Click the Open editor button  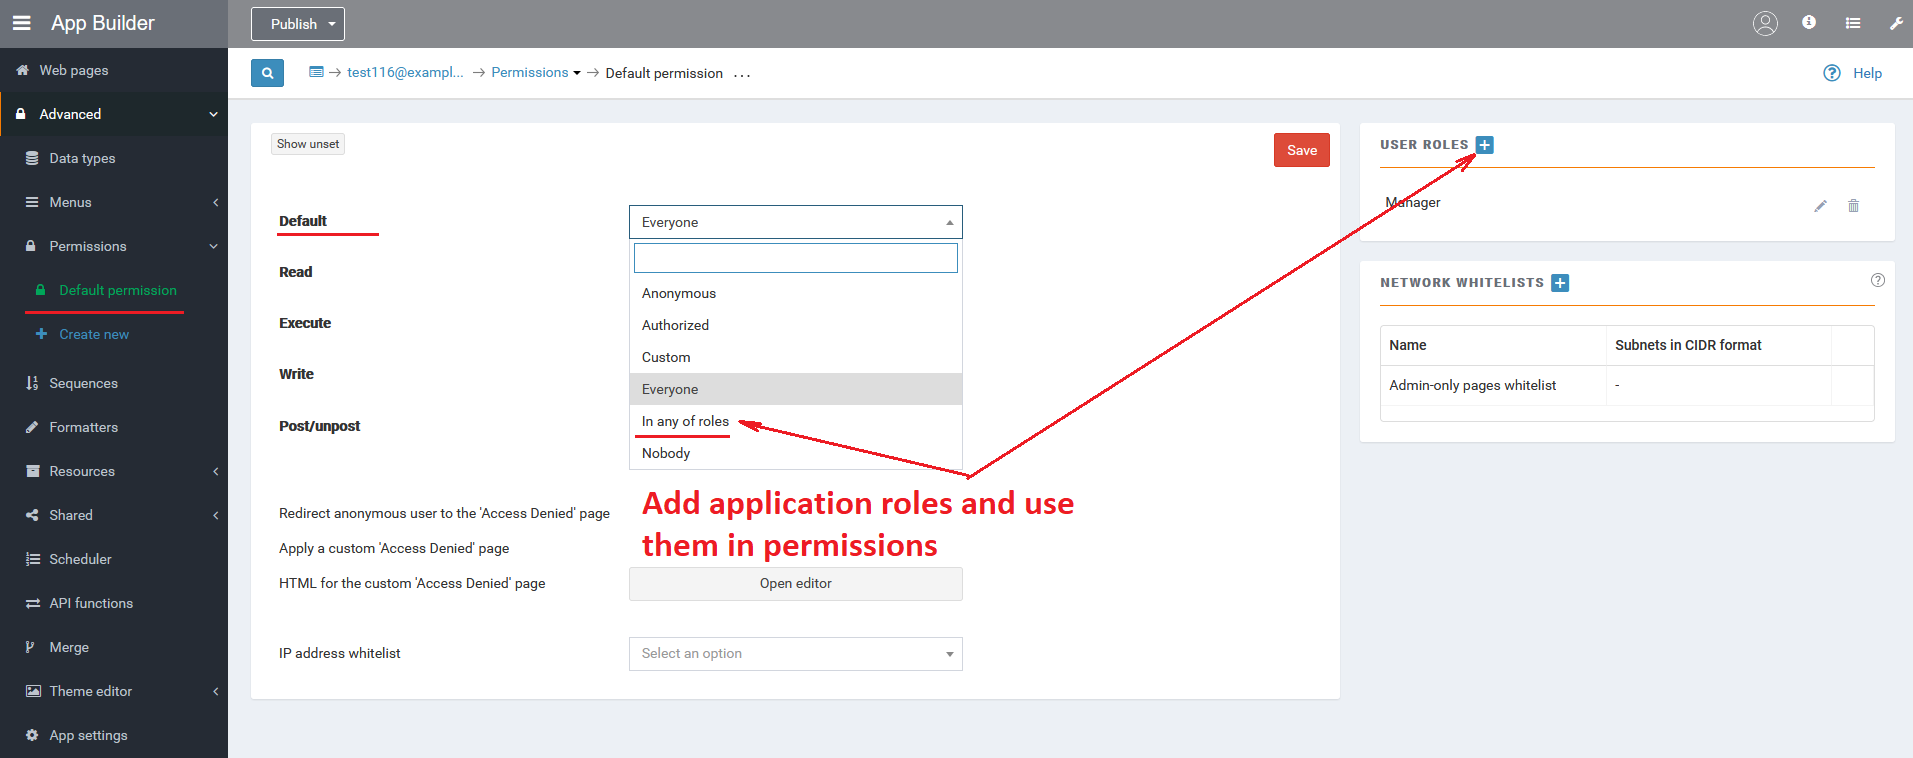point(796,584)
